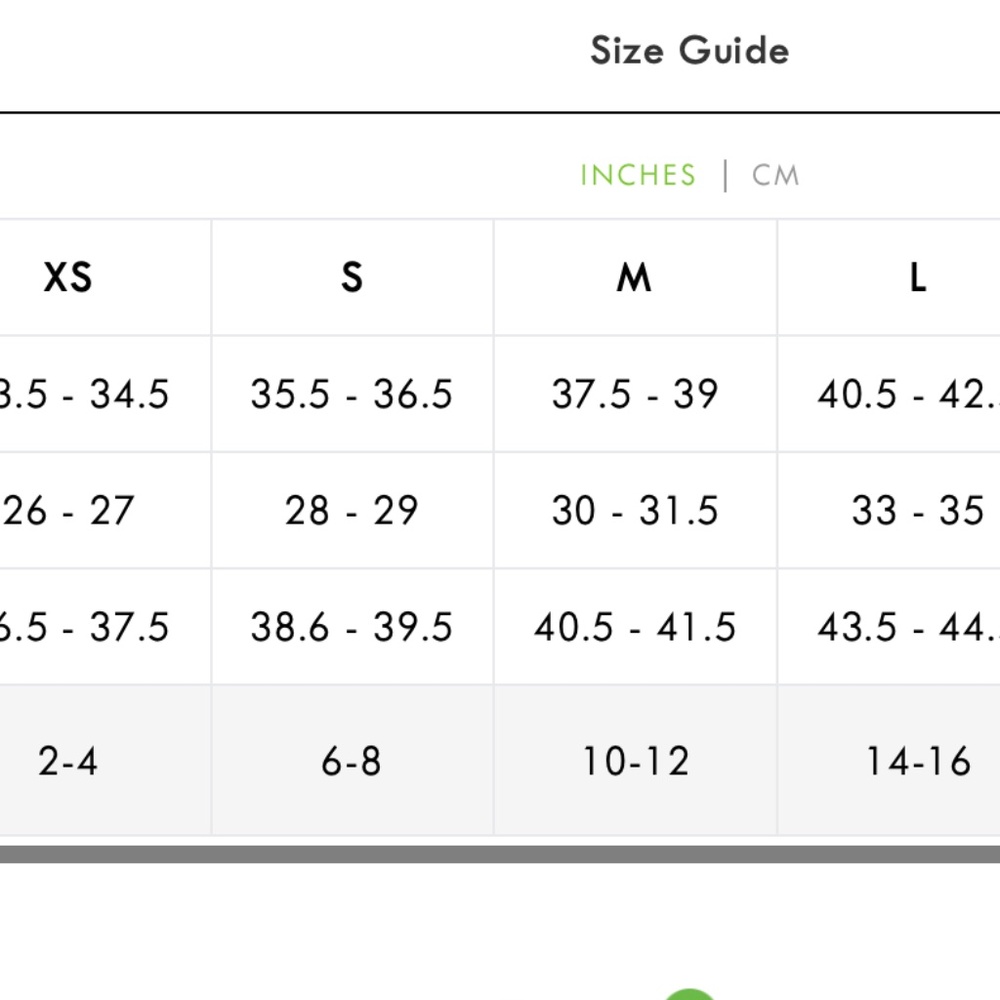
Task: Switch units to CM
Action: pyautogui.click(x=775, y=175)
